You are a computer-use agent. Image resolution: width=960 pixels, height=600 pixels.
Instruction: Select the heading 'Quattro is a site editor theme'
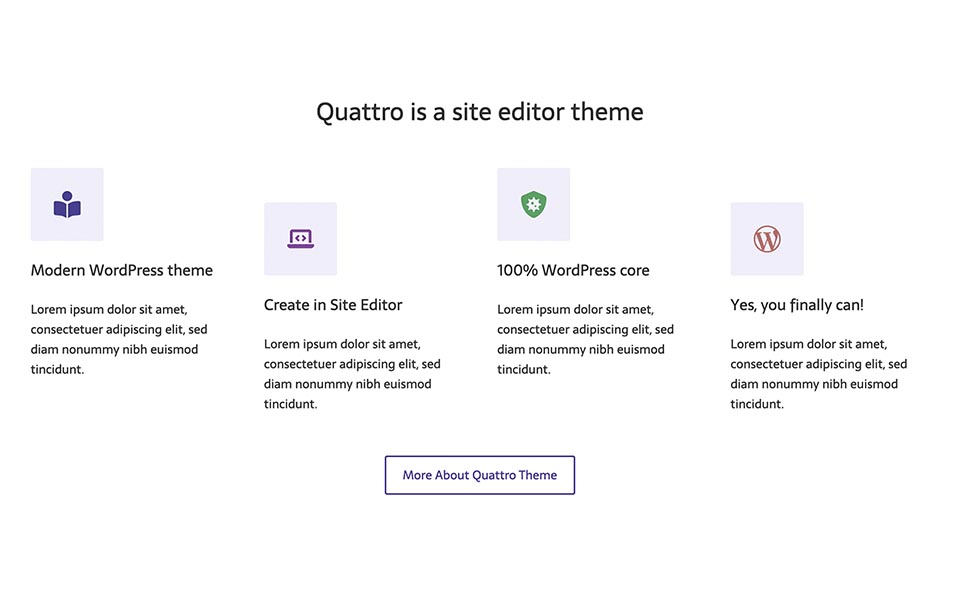coord(480,112)
